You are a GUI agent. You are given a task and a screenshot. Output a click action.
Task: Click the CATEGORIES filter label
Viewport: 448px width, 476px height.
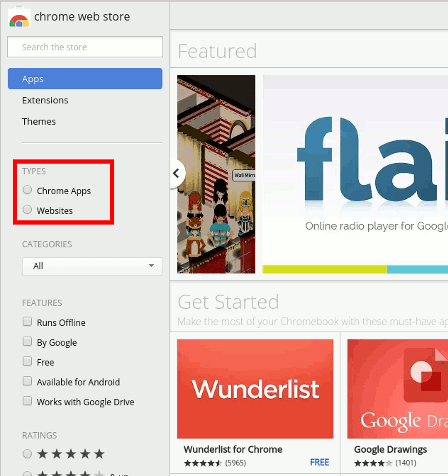(x=47, y=244)
